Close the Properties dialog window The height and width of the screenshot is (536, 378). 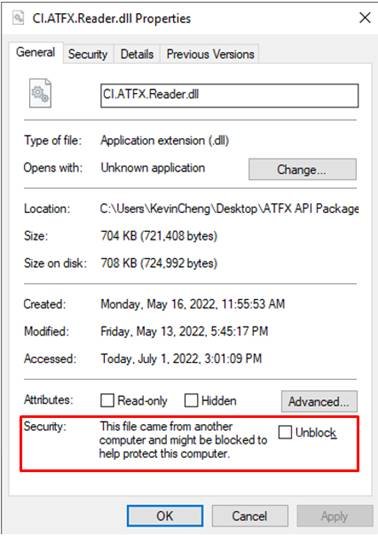pos(365,17)
